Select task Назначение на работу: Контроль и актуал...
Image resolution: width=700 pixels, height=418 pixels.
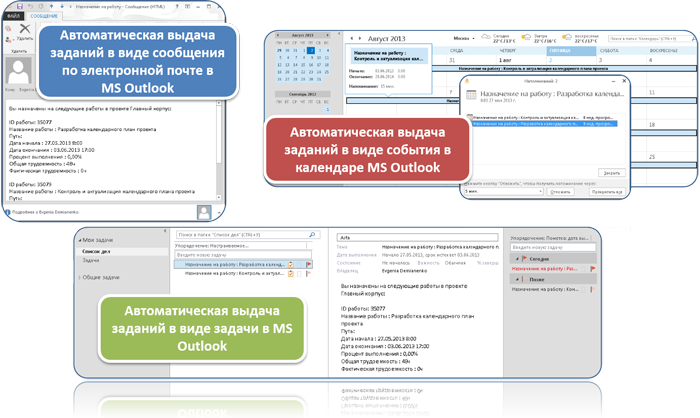243,273
